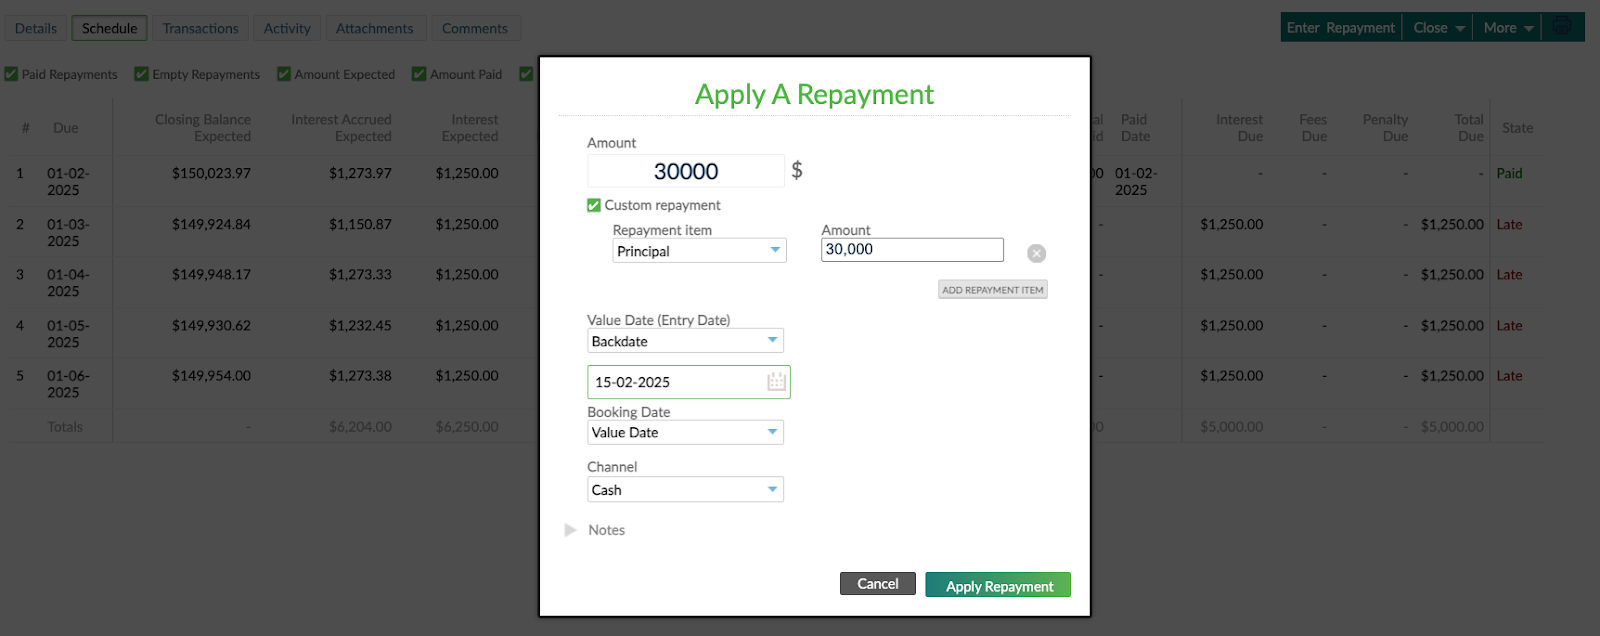
Task: Open the Transactions tab
Action: [x=201, y=28]
